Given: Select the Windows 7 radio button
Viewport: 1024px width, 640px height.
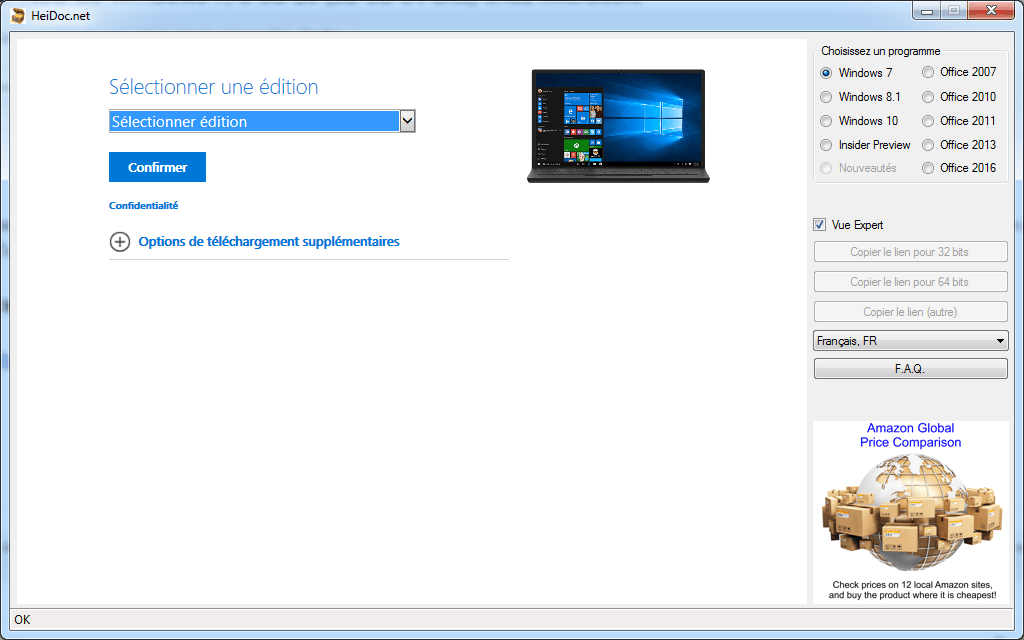Looking at the screenshot, I should coord(826,72).
